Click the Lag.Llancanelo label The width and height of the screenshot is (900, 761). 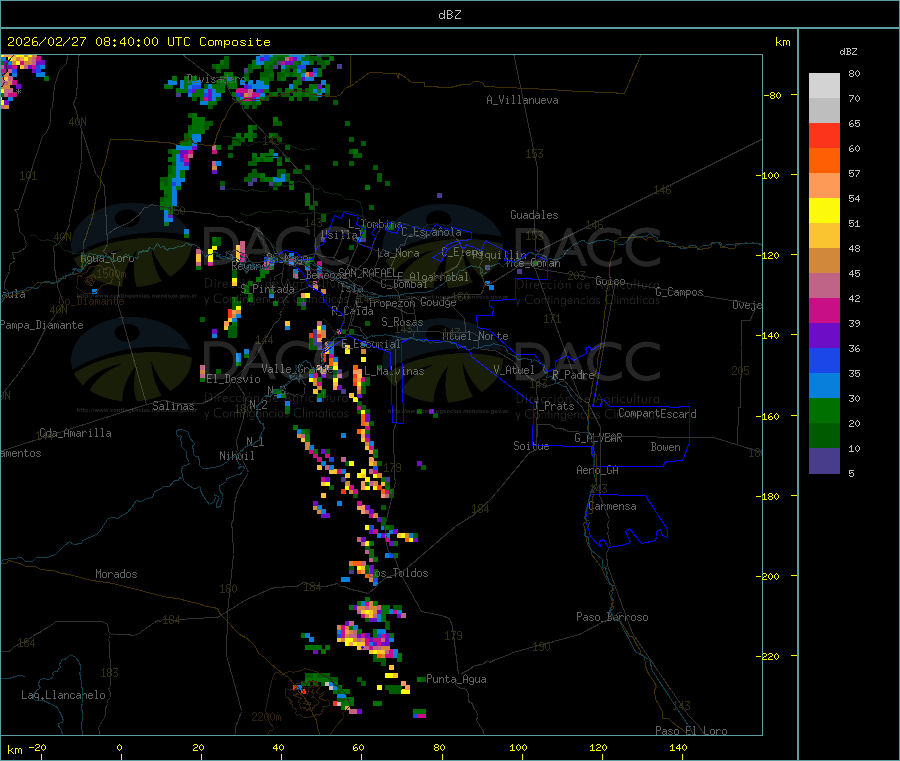pos(63,695)
